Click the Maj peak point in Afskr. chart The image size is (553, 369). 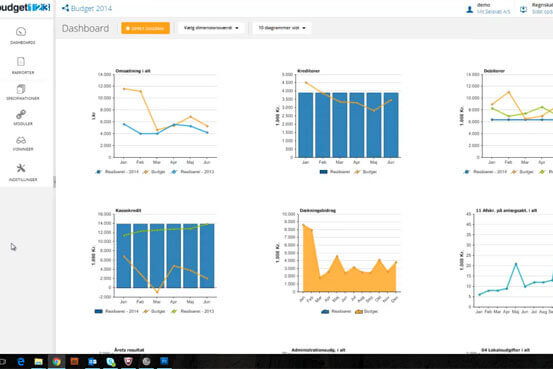tap(516, 264)
